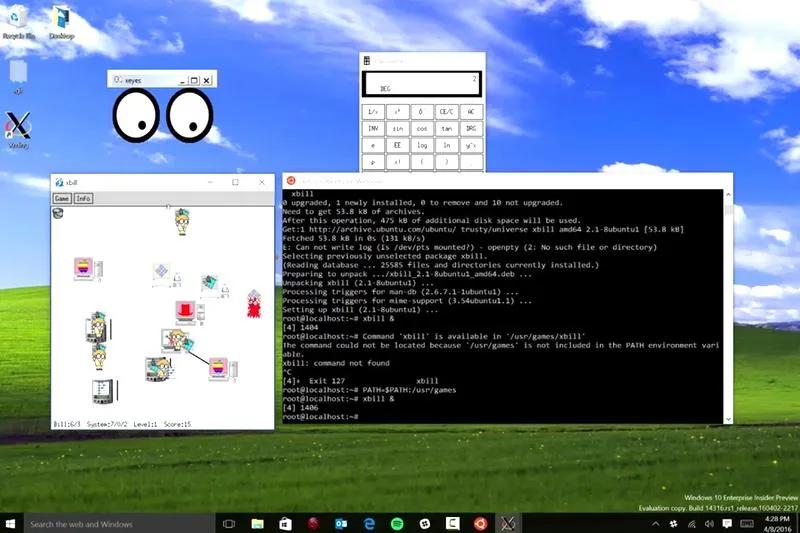Click the tan button in calculator
800x533 pixels.
click(446, 129)
